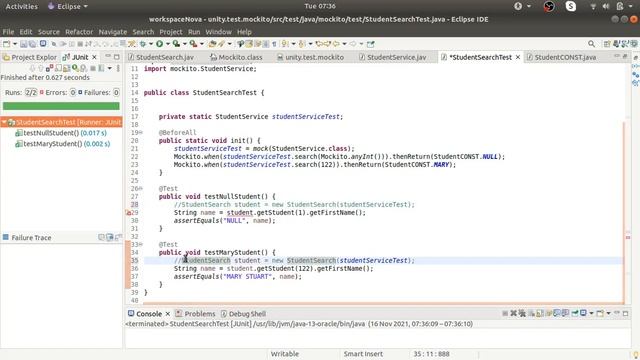The image size is (640, 360).
Task: Click the Pin Console icon
Action: click(574, 313)
